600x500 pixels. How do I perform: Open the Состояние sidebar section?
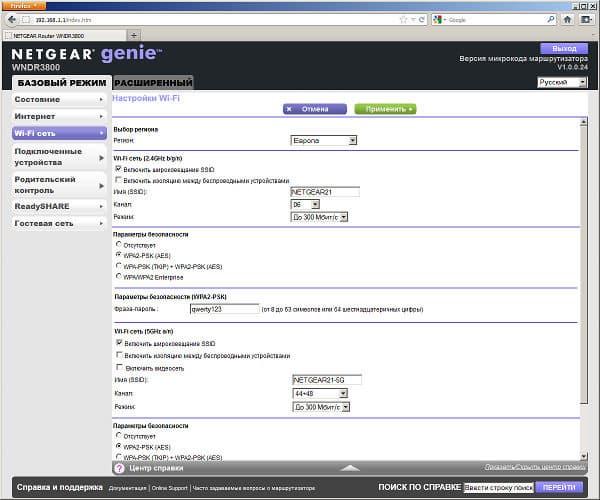(59, 99)
